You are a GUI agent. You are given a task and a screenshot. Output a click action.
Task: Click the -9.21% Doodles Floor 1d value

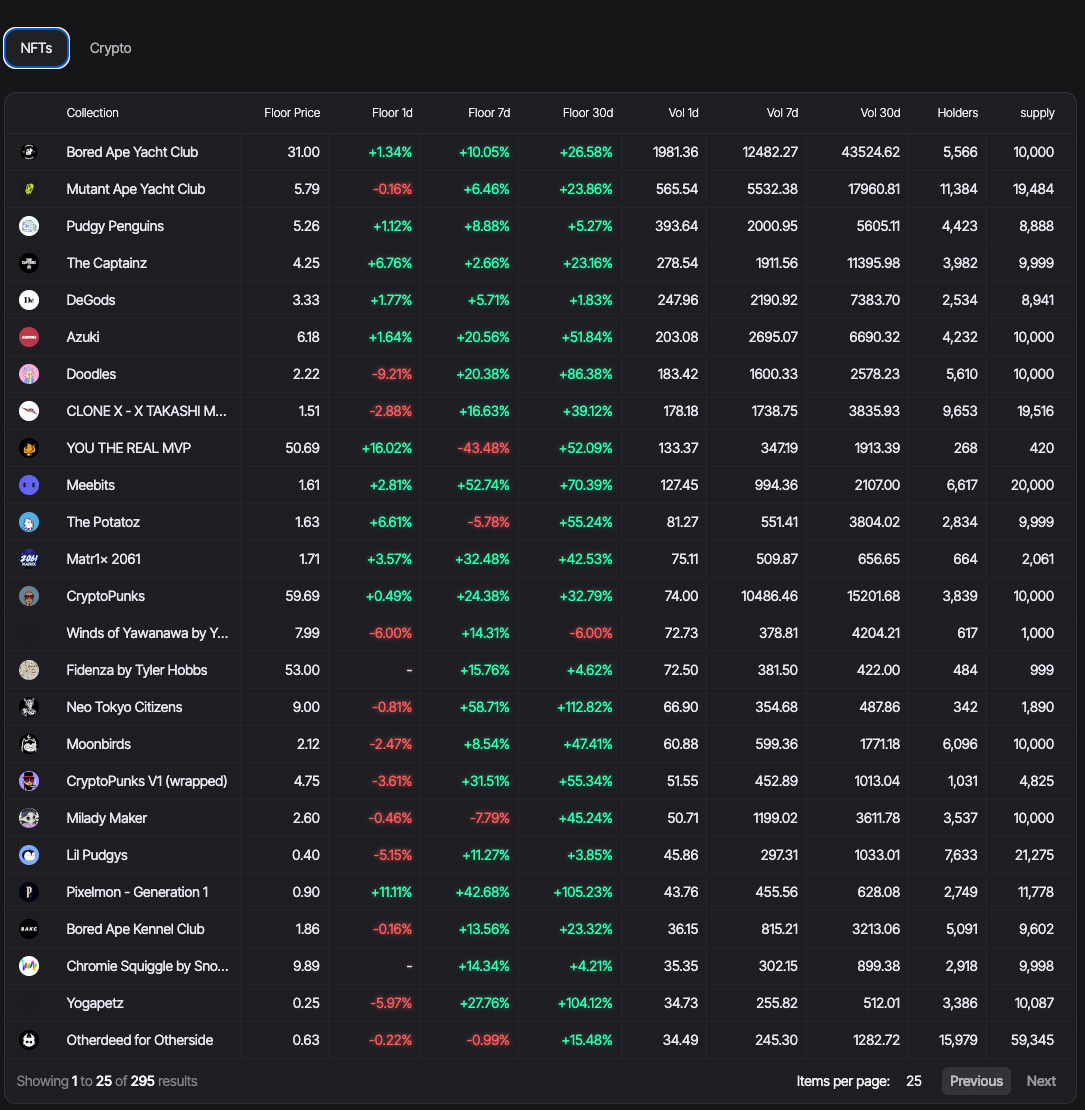(x=392, y=374)
